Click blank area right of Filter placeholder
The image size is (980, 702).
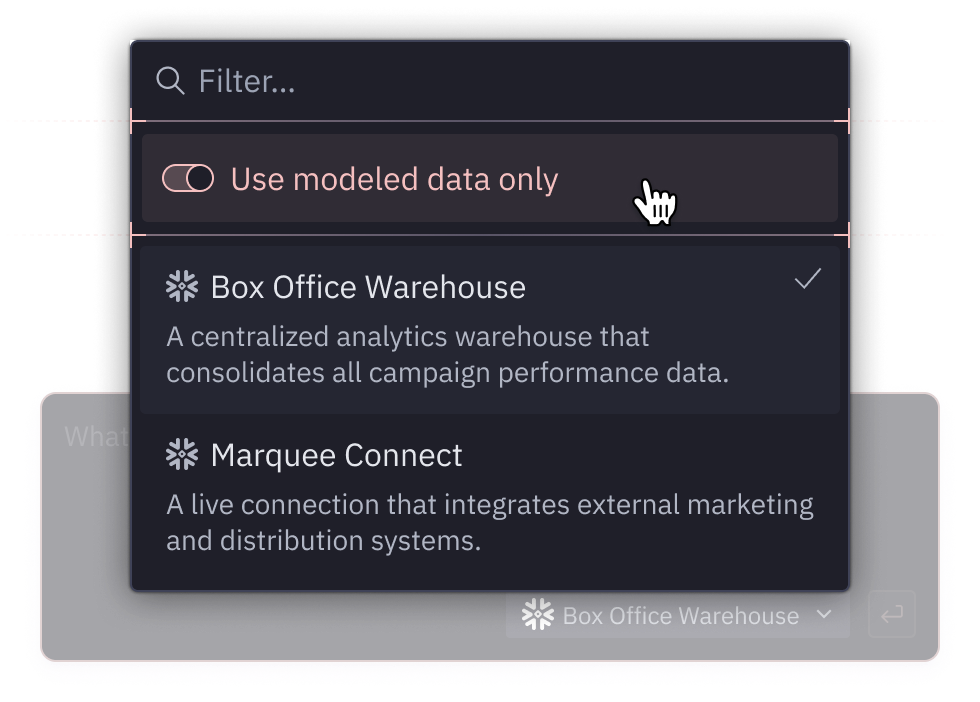coord(562,81)
